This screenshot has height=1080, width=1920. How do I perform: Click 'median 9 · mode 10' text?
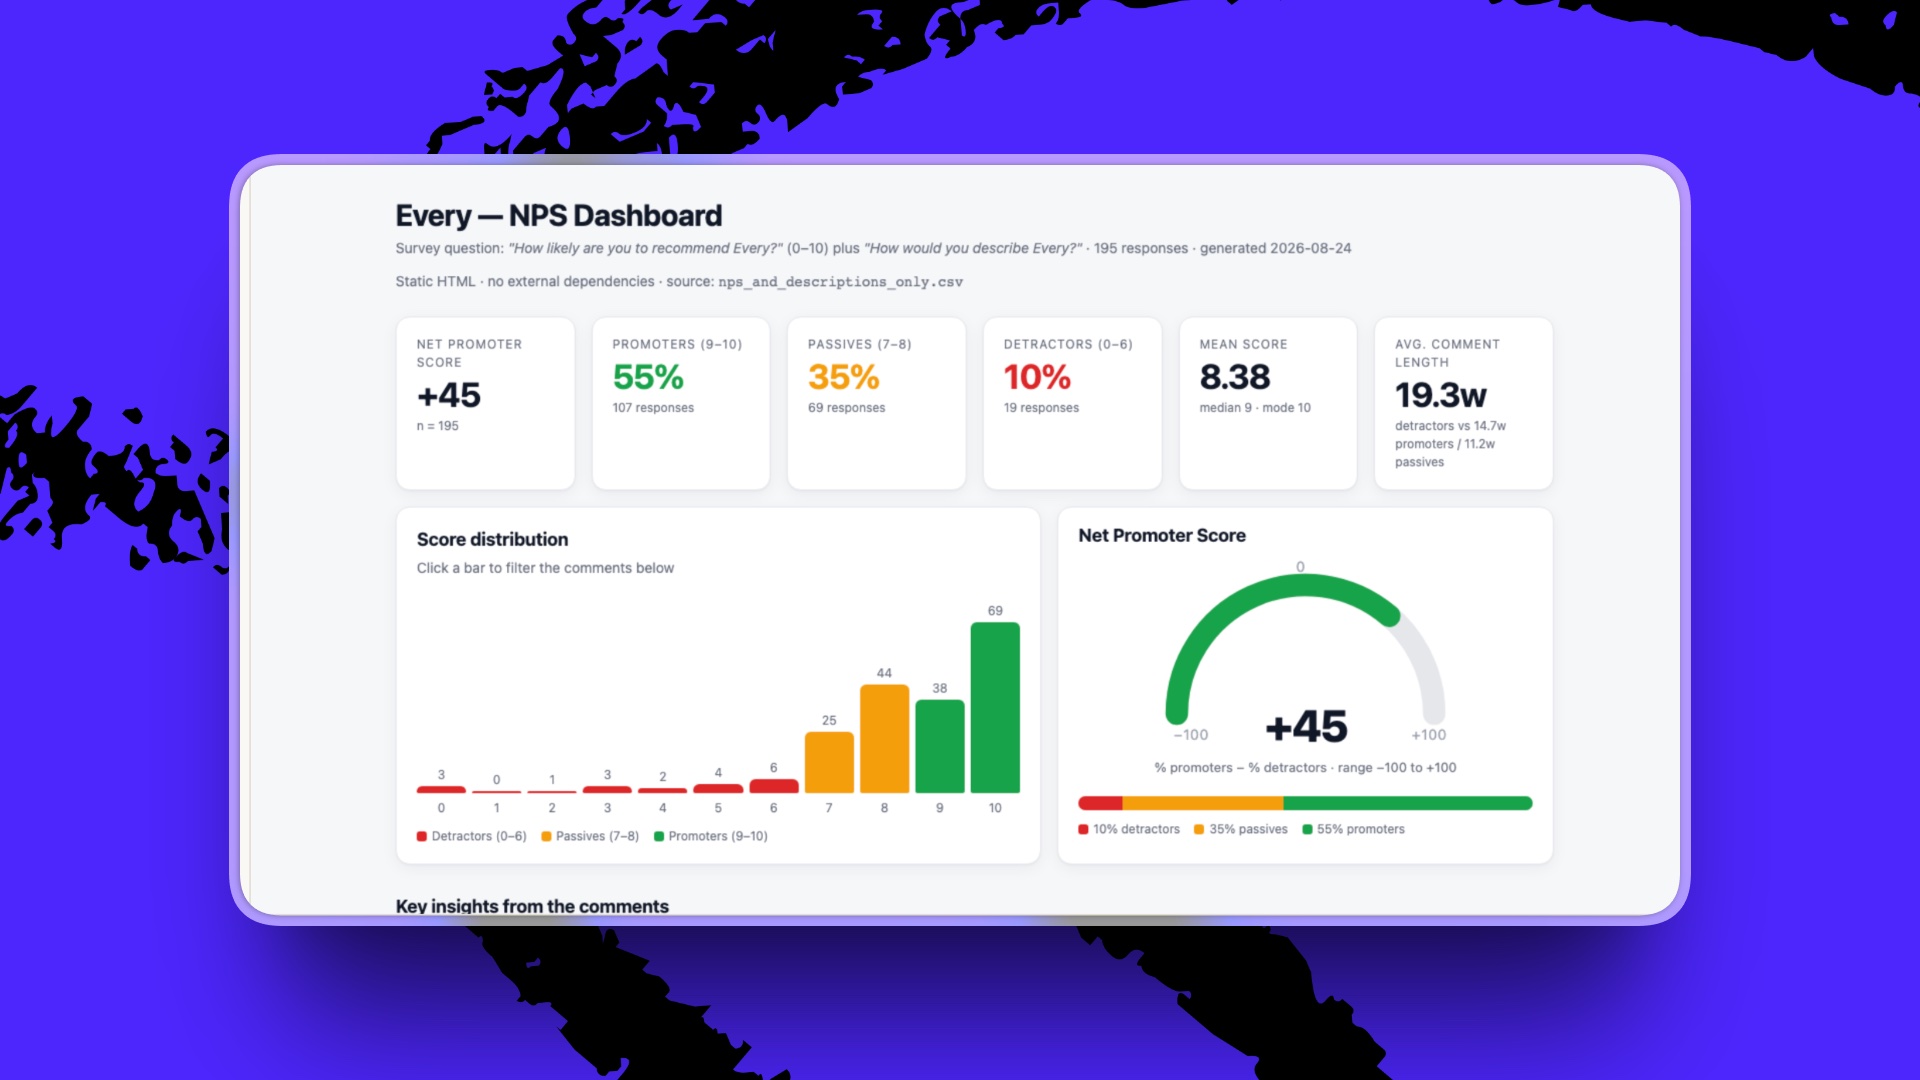(x=1255, y=408)
